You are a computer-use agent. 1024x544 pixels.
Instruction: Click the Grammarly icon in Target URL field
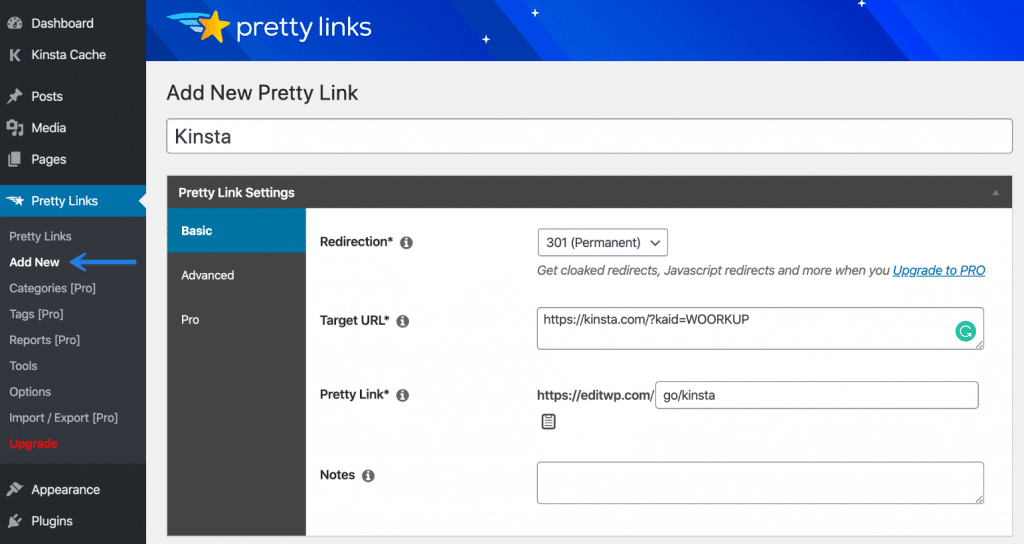click(x=965, y=331)
